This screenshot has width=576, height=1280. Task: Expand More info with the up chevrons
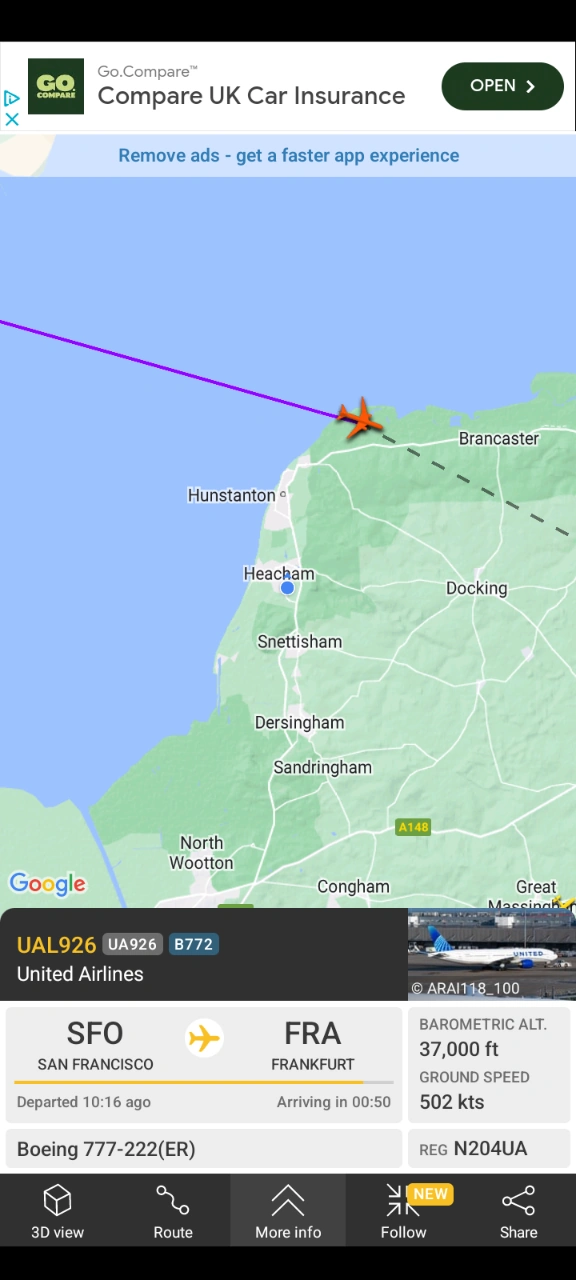pos(288,1199)
